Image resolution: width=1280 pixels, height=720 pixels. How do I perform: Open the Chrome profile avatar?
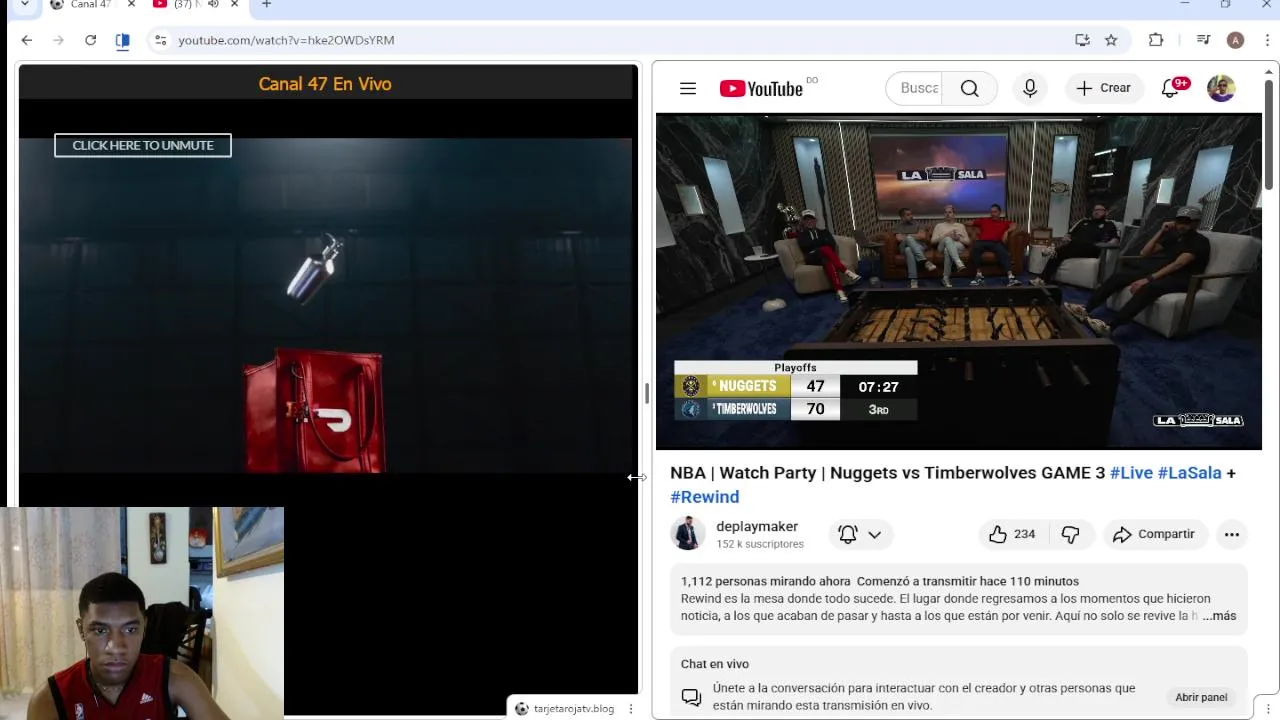(1235, 40)
